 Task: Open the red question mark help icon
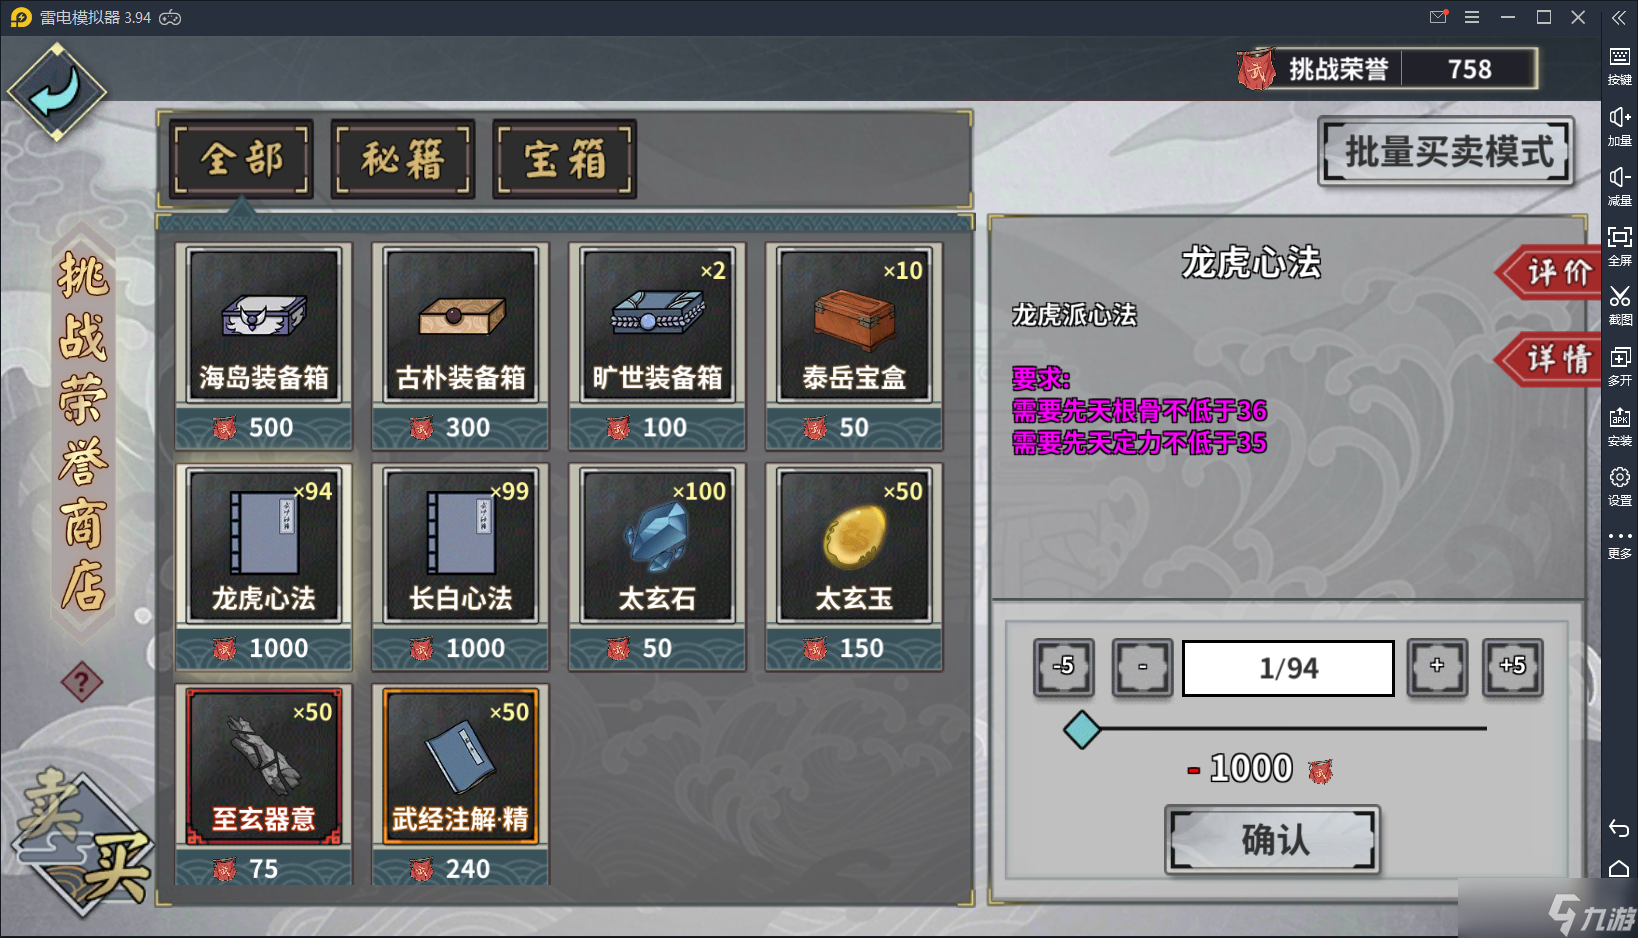coord(82,683)
